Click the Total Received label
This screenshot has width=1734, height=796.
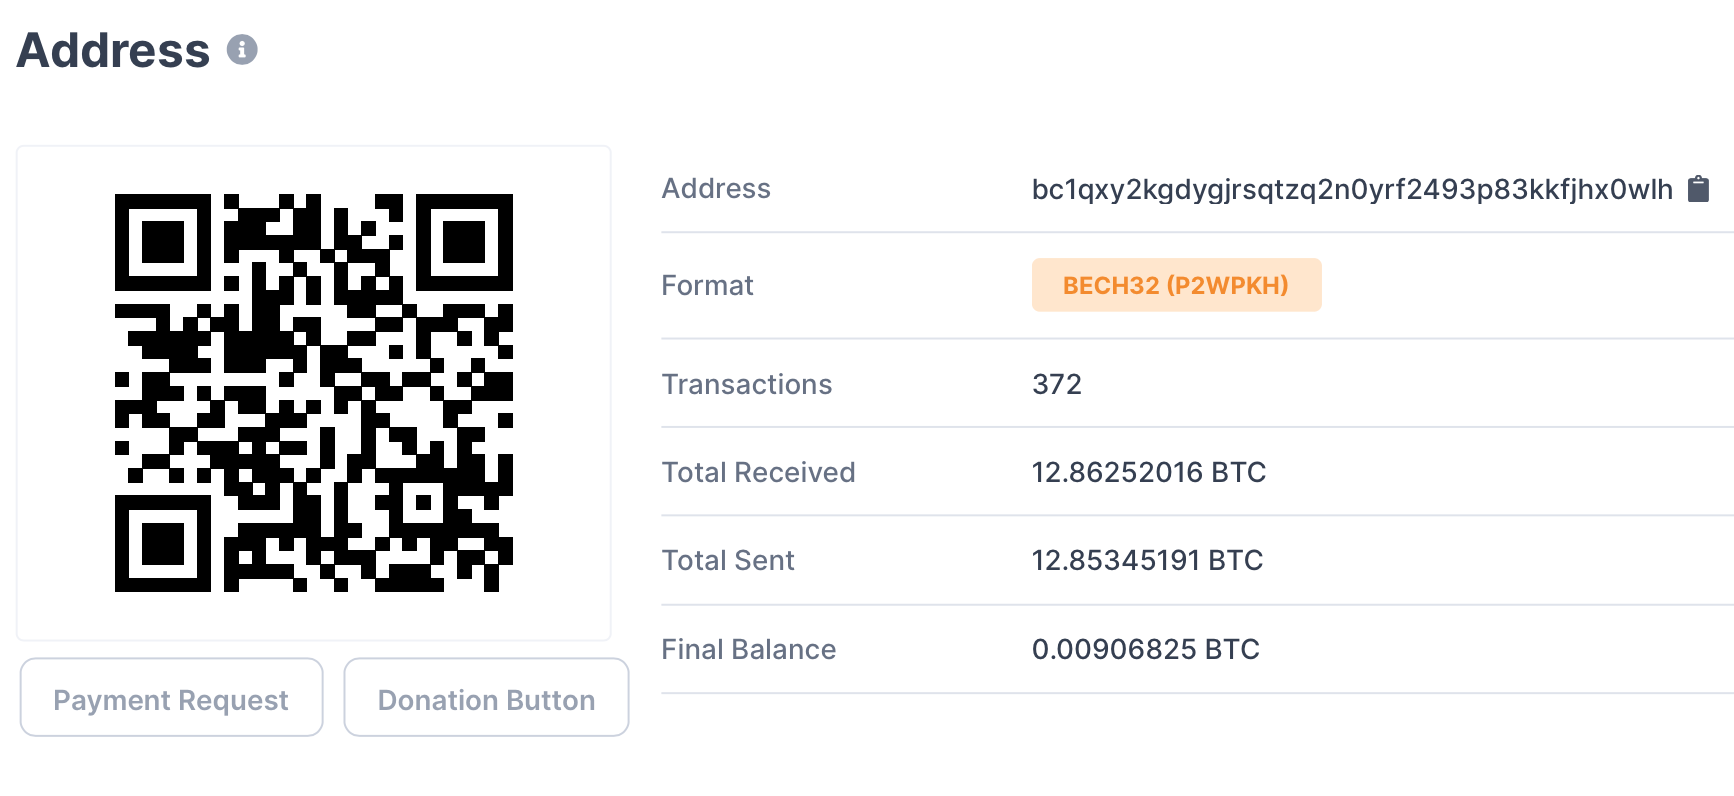758,473
